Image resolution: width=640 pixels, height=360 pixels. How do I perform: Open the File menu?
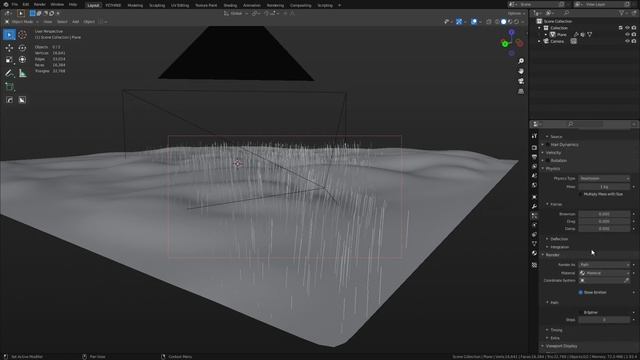pos(15,4)
